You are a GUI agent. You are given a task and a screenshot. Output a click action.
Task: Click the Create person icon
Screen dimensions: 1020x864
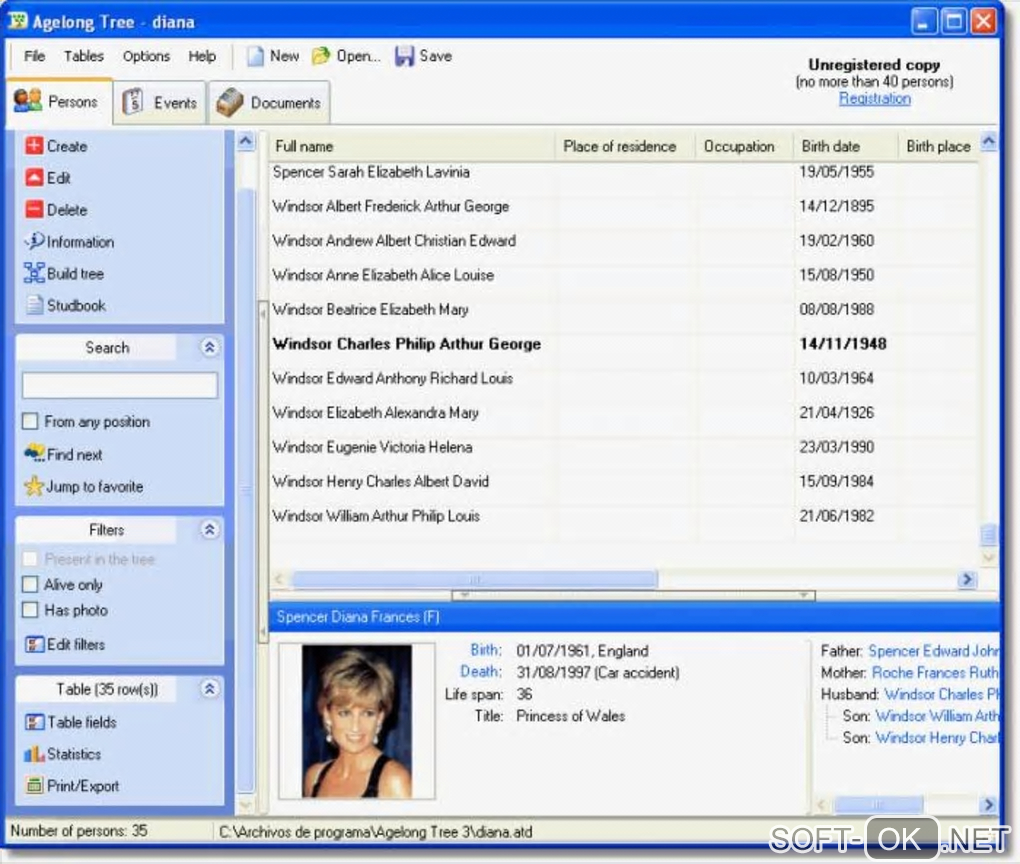tap(34, 145)
